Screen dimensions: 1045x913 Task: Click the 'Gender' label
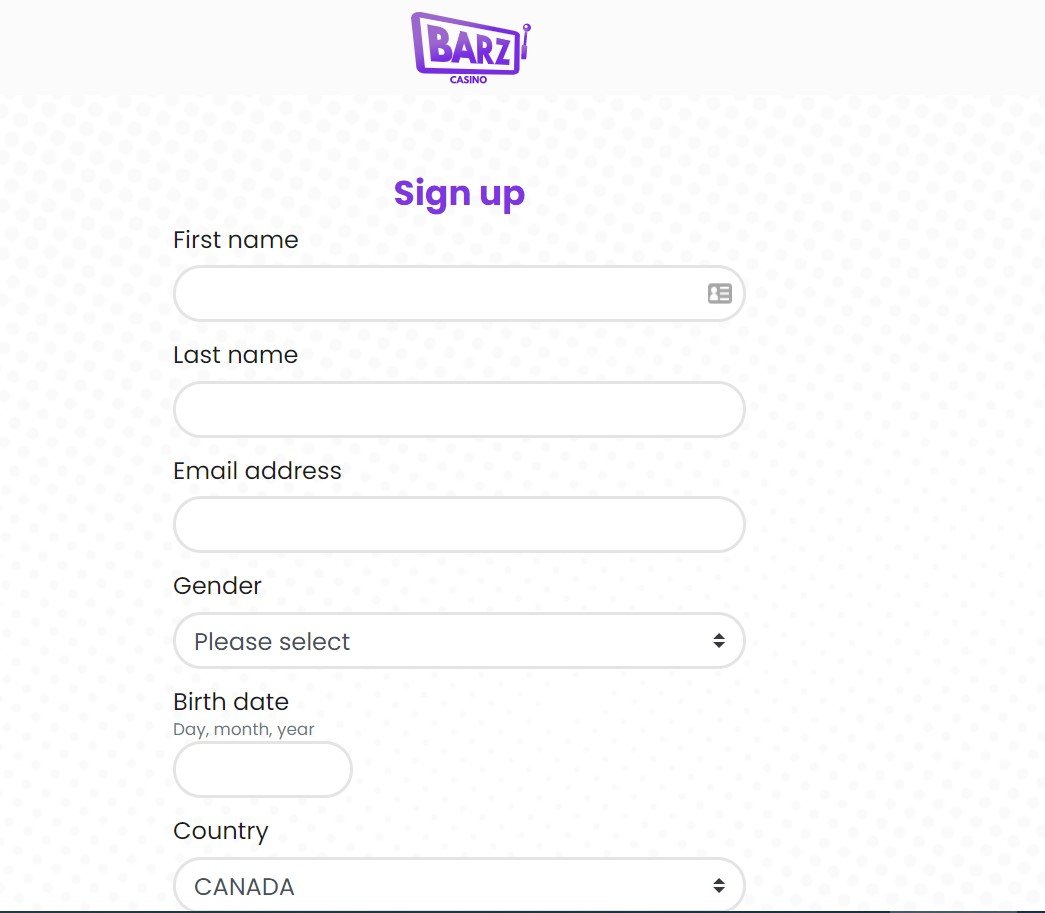click(217, 586)
